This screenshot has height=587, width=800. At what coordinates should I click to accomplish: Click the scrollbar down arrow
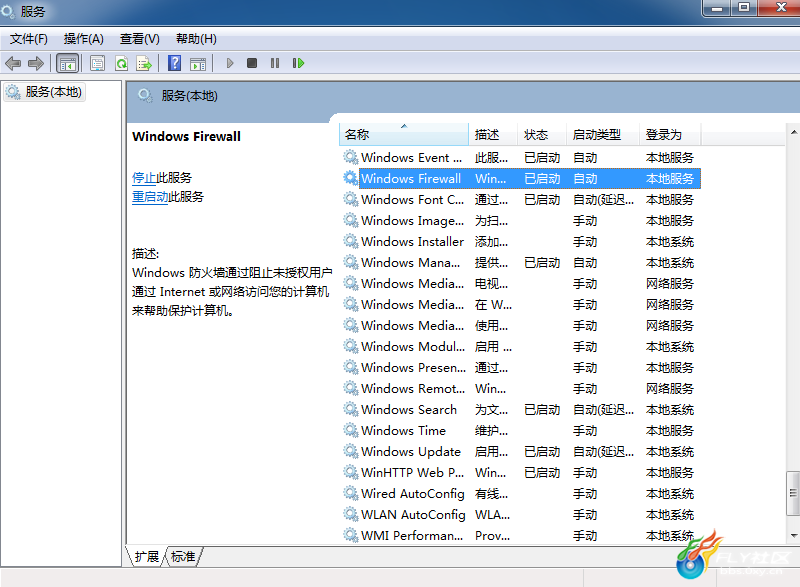793,535
